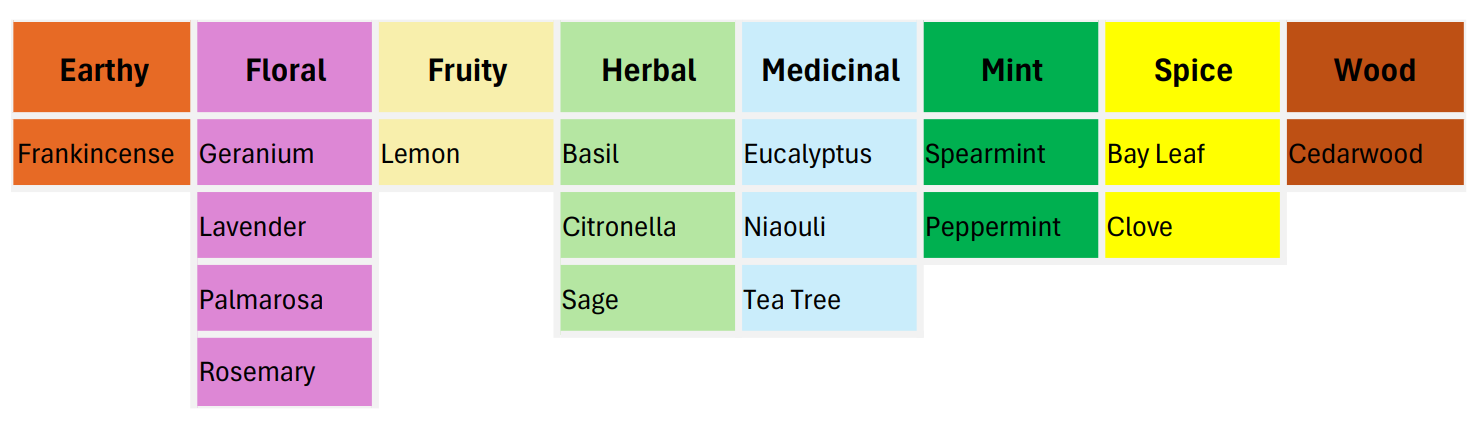Click the Rosemary cell
1483x426 pixels.
285,372
